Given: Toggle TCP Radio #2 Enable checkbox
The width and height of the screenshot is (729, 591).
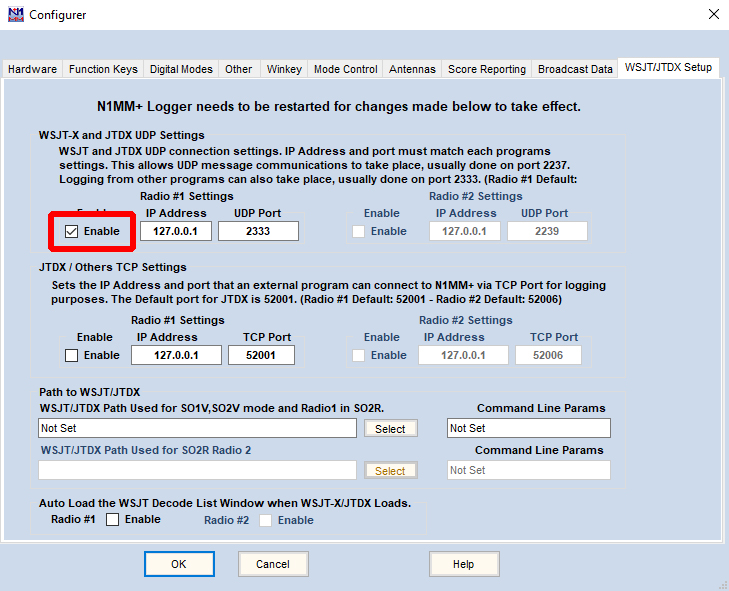Looking at the screenshot, I should pos(358,355).
